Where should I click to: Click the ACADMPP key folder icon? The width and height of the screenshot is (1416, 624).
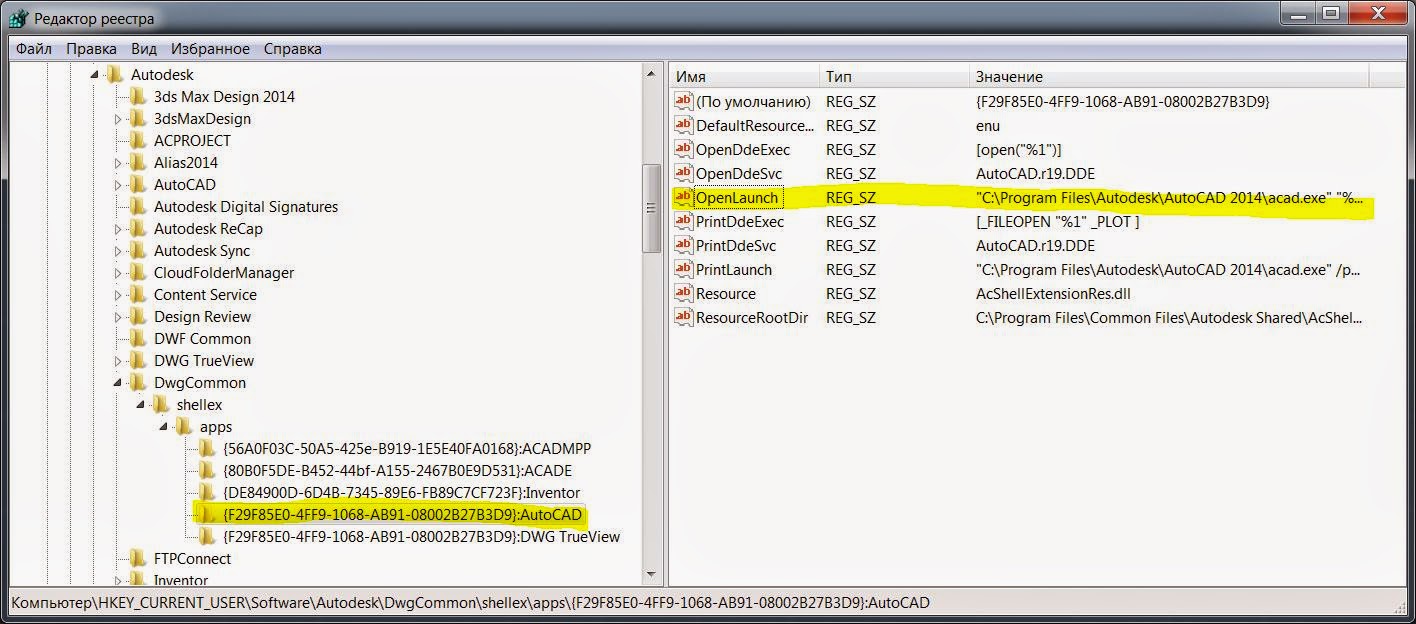(207, 449)
